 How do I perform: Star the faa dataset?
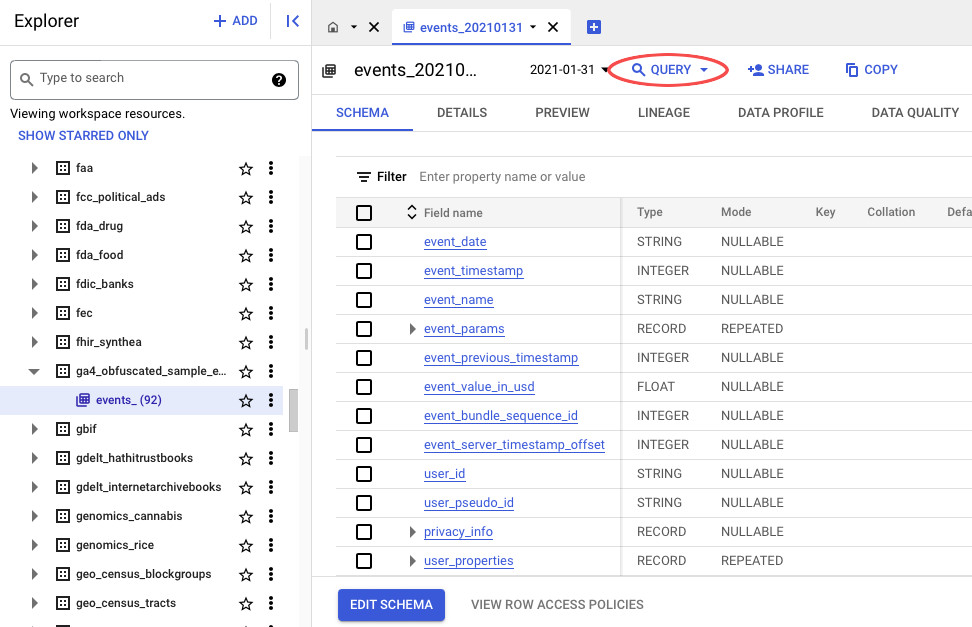click(x=246, y=168)
